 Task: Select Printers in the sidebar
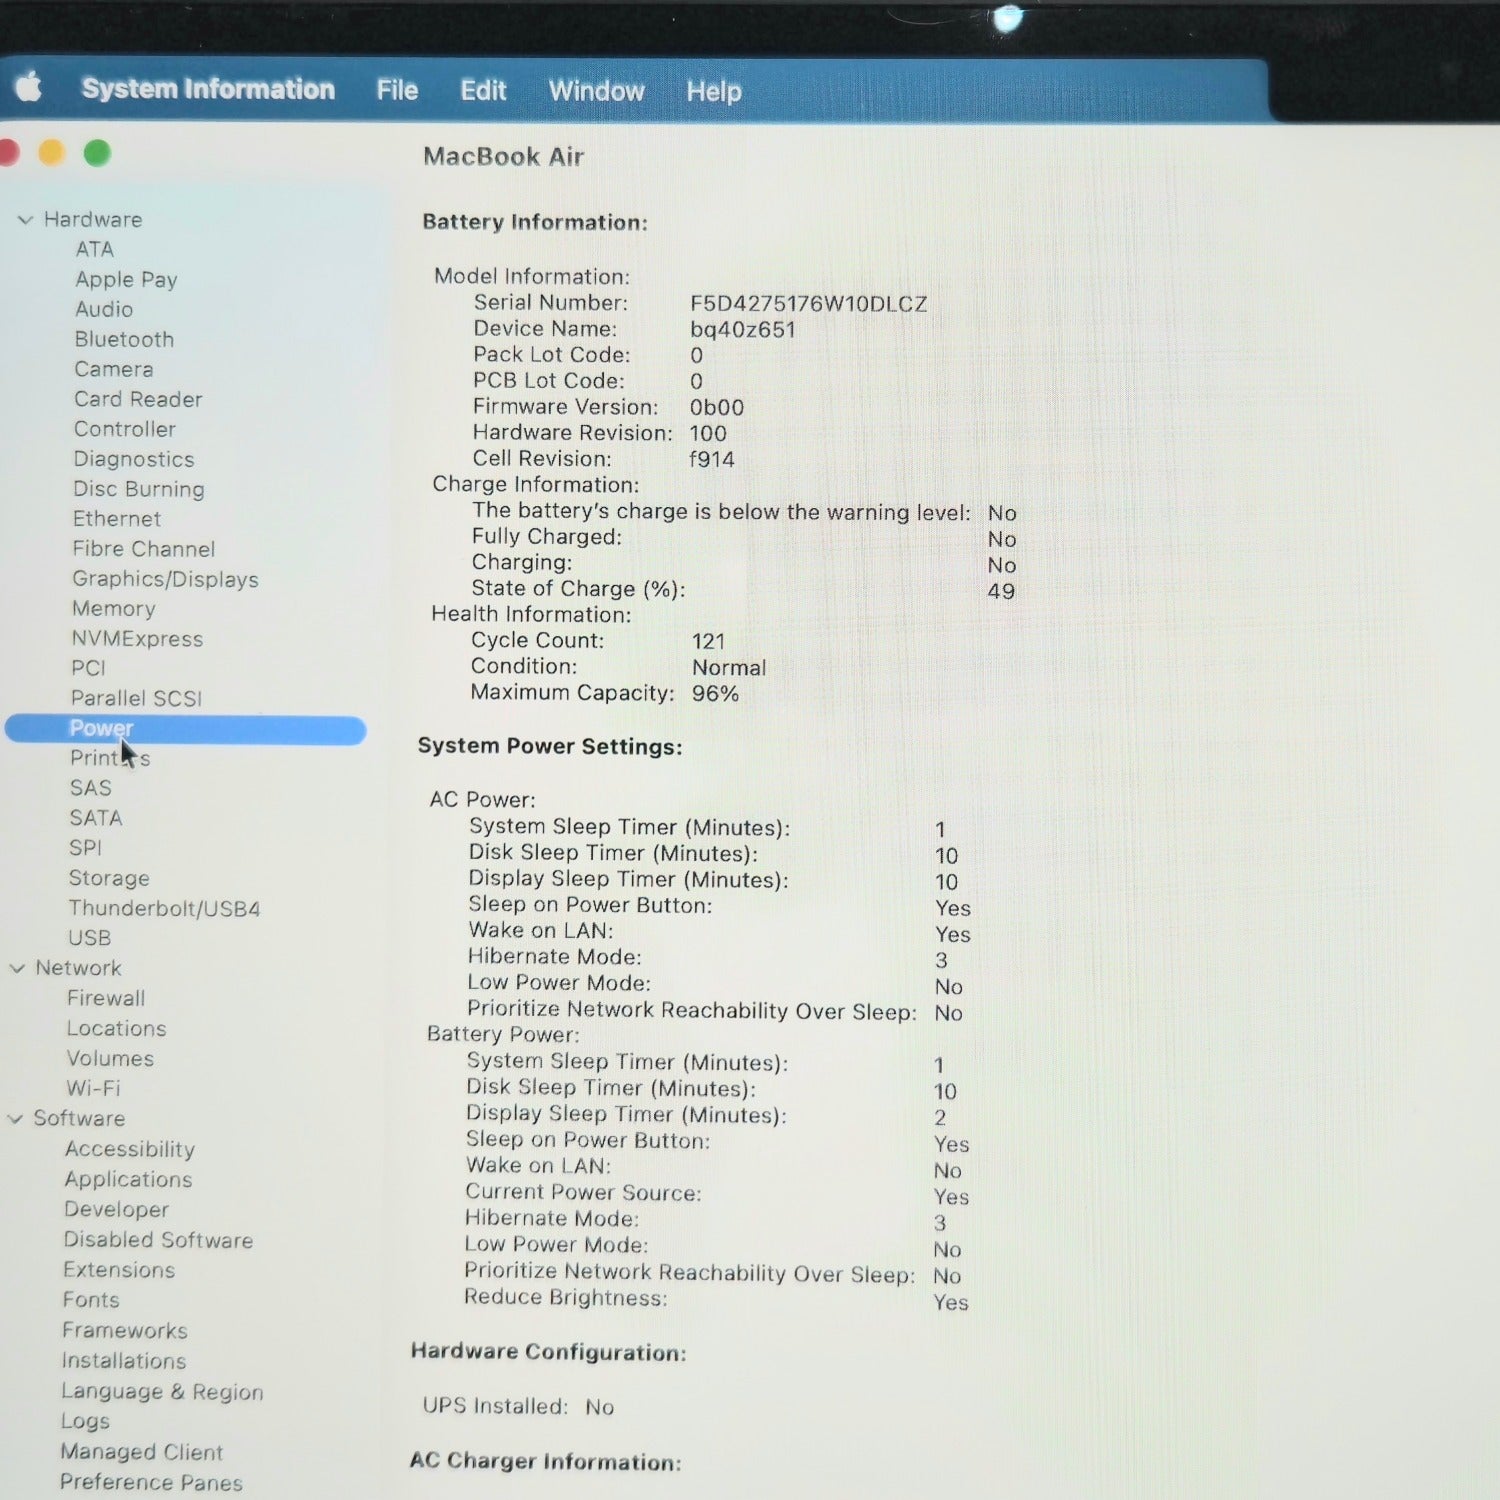click(110, 758)
